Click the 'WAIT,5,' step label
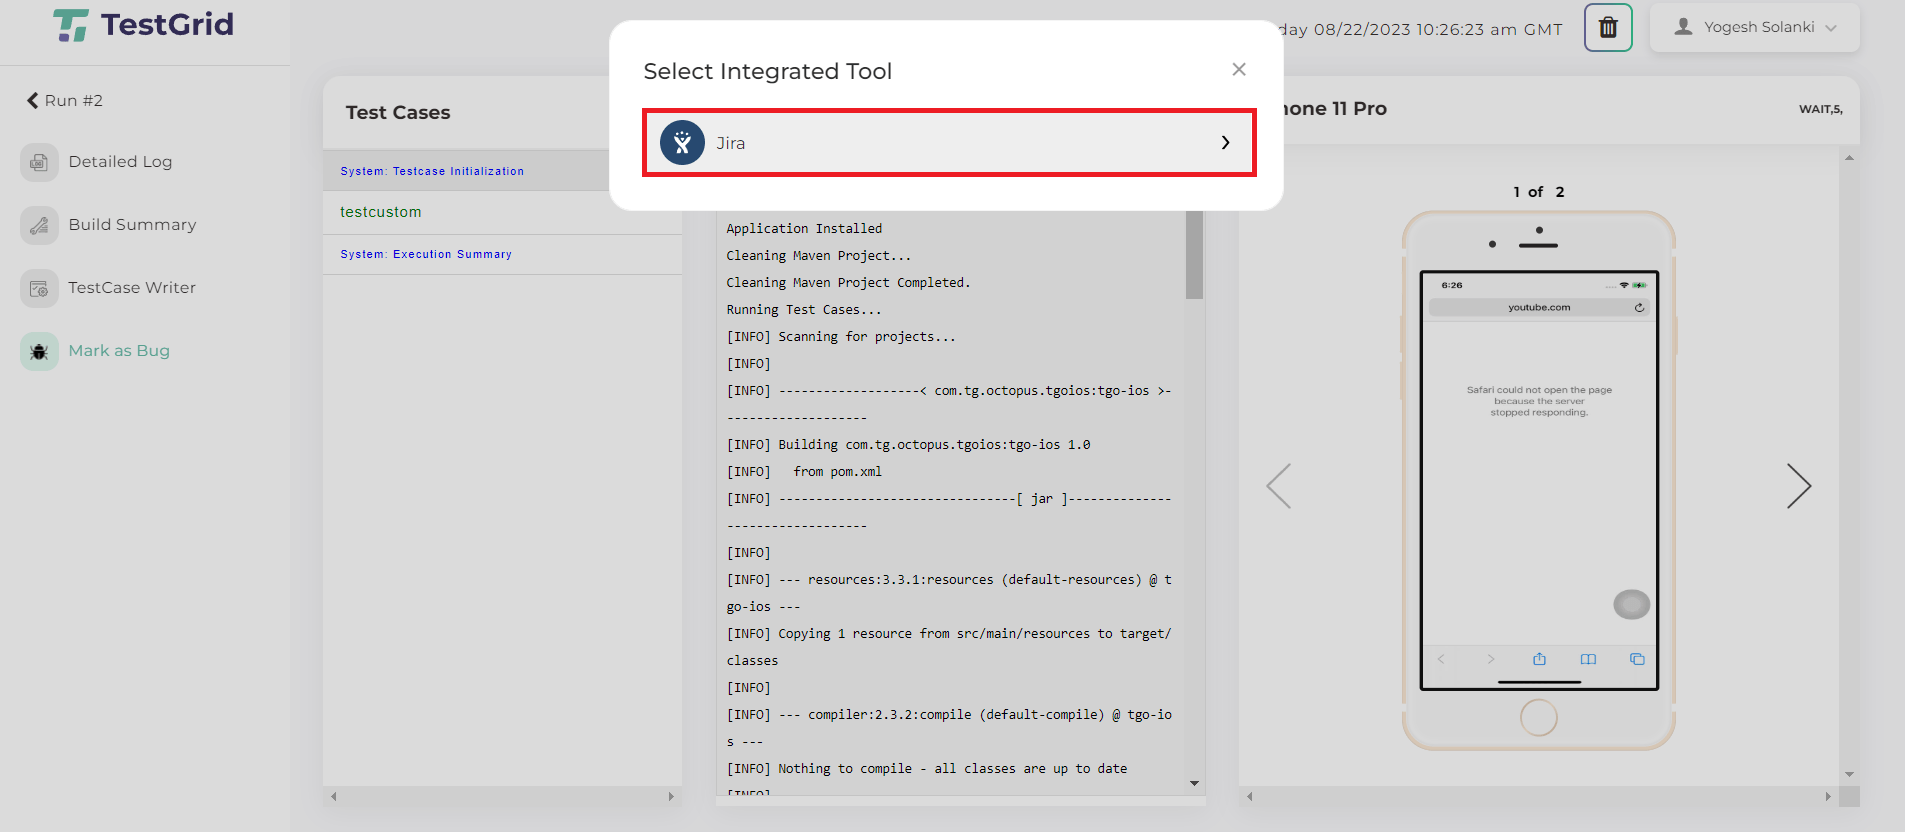The height and width of the screenshot is (832, 1905). tap(1821, 109)
